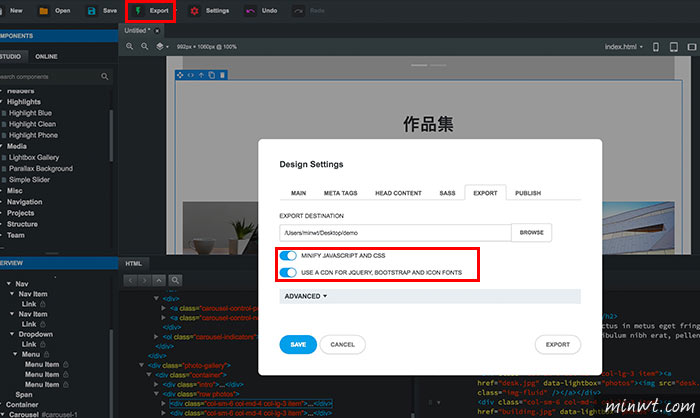The height and width of the screenshot is (418, 700).
Task: Click the components list scrollbar
Action: click(111, 135)
